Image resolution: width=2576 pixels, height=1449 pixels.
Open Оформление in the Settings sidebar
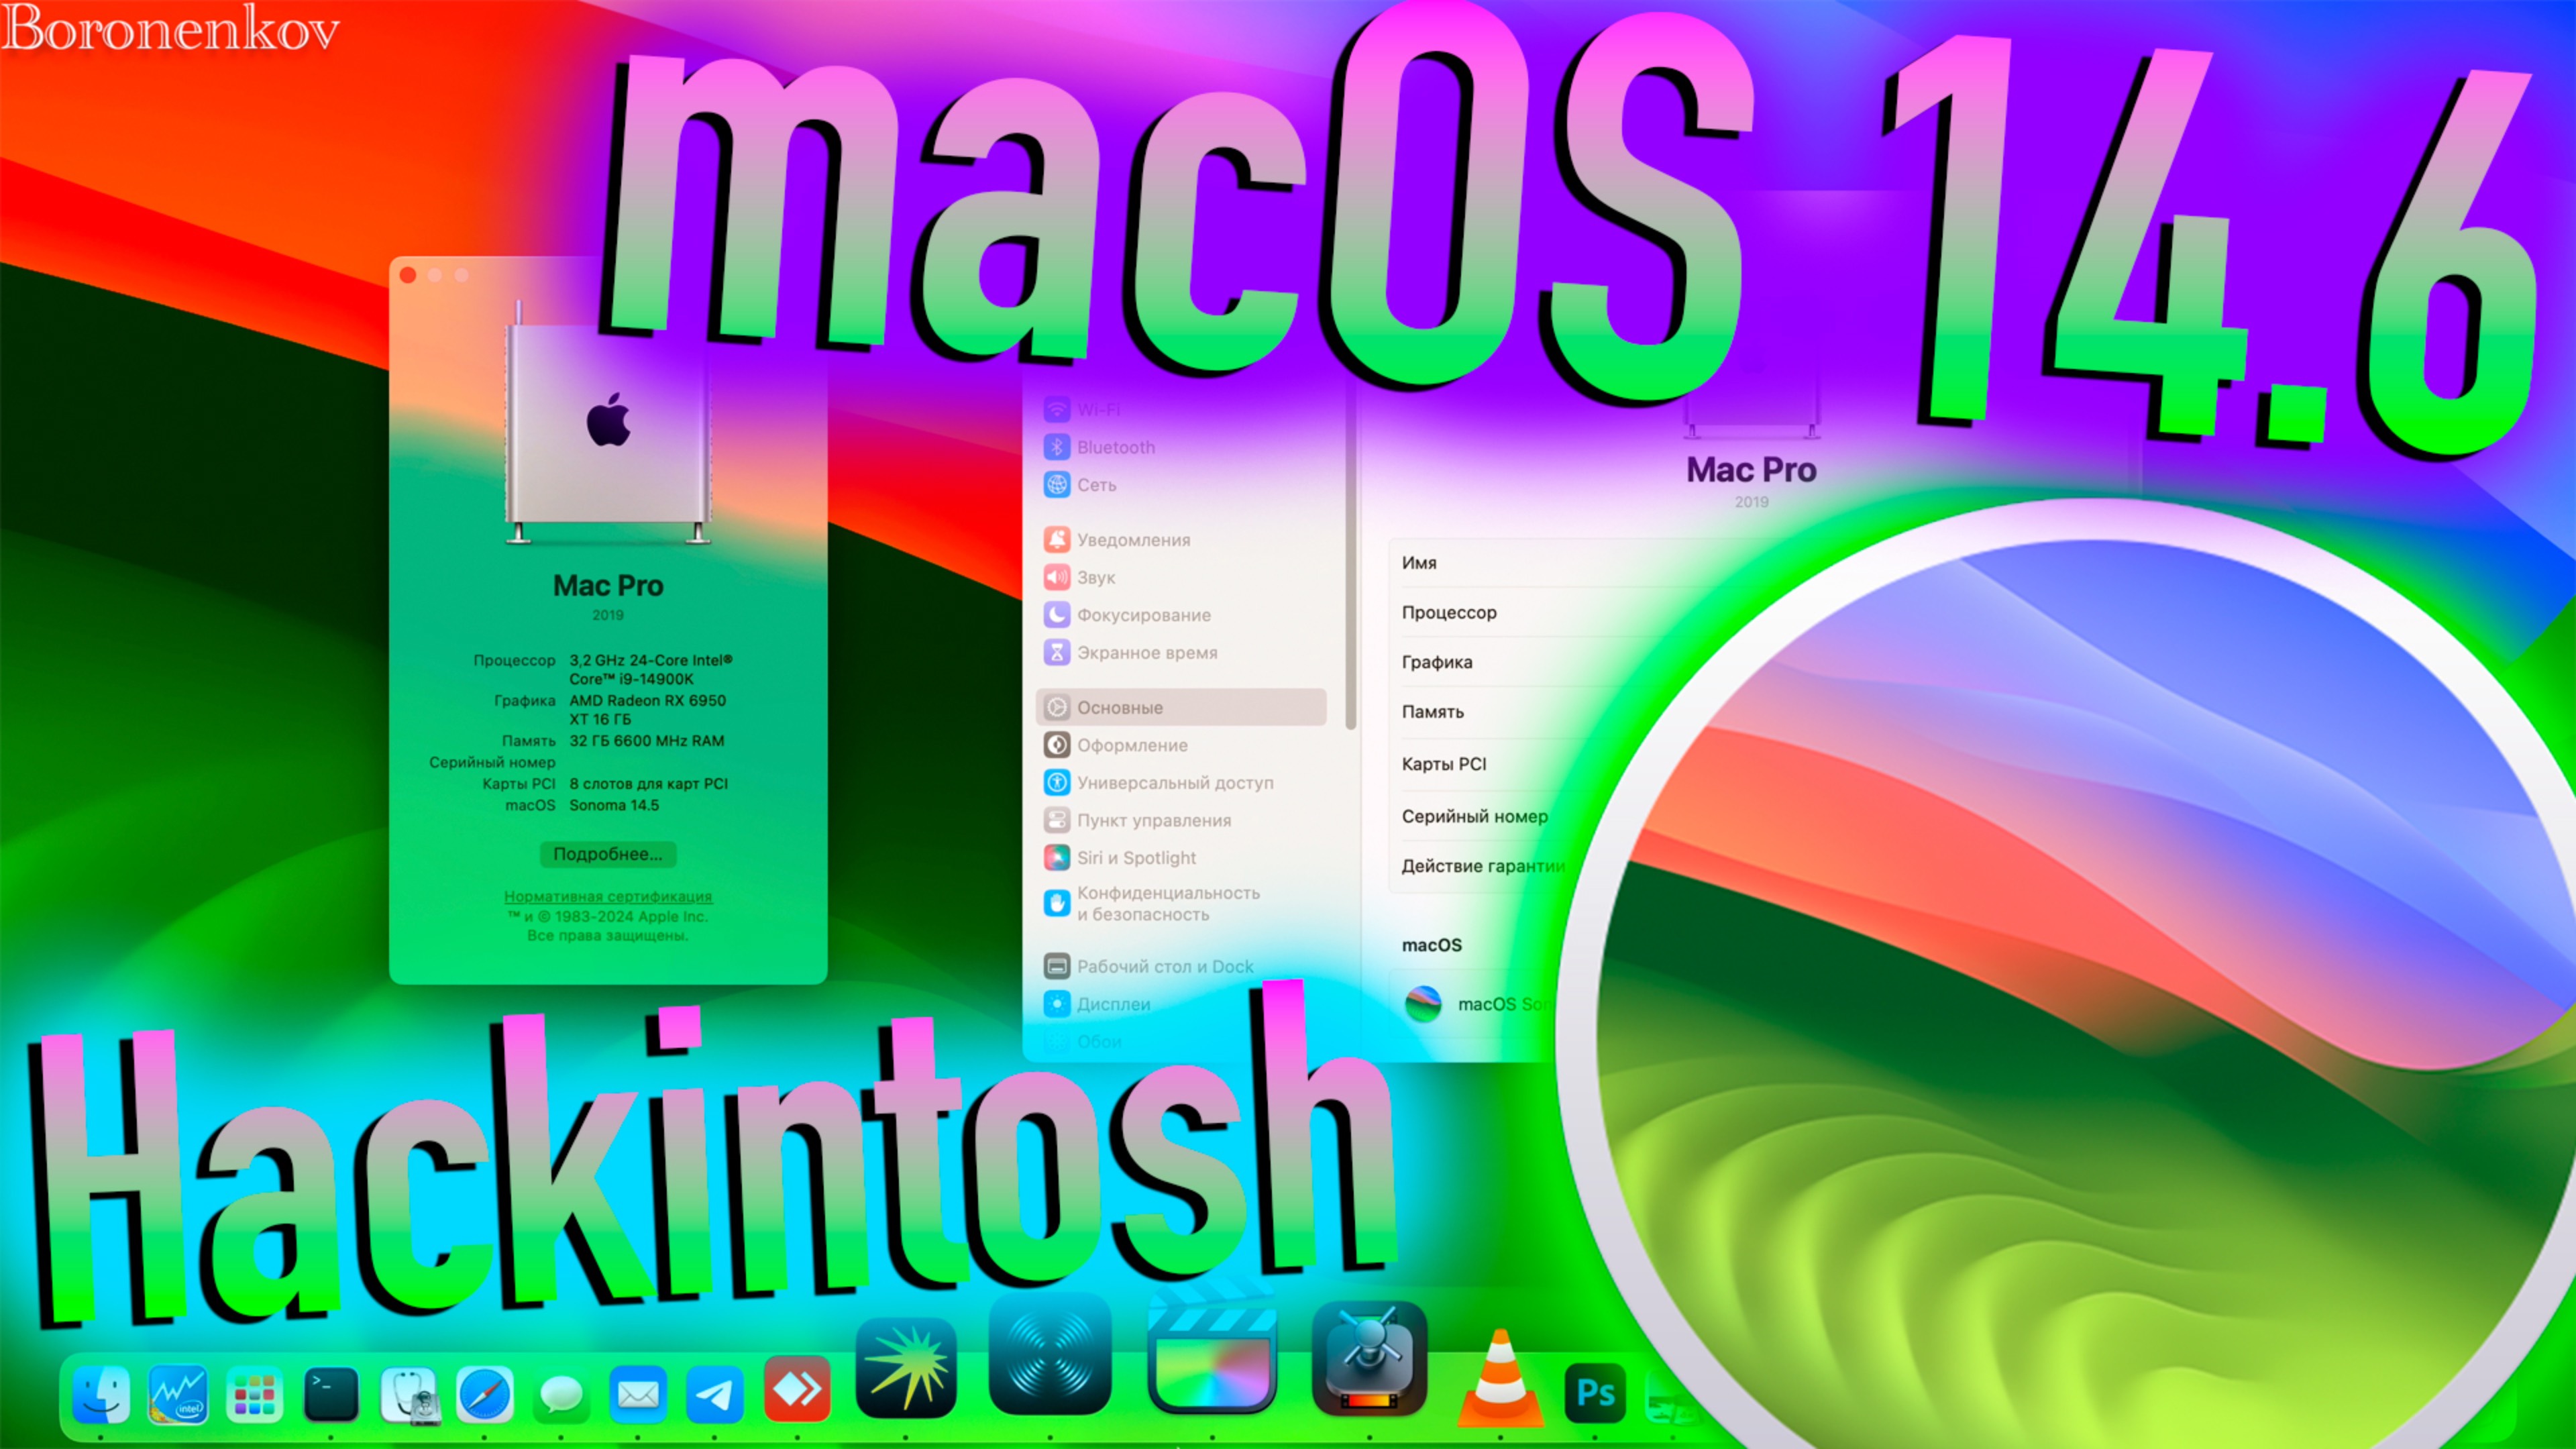1180,745
